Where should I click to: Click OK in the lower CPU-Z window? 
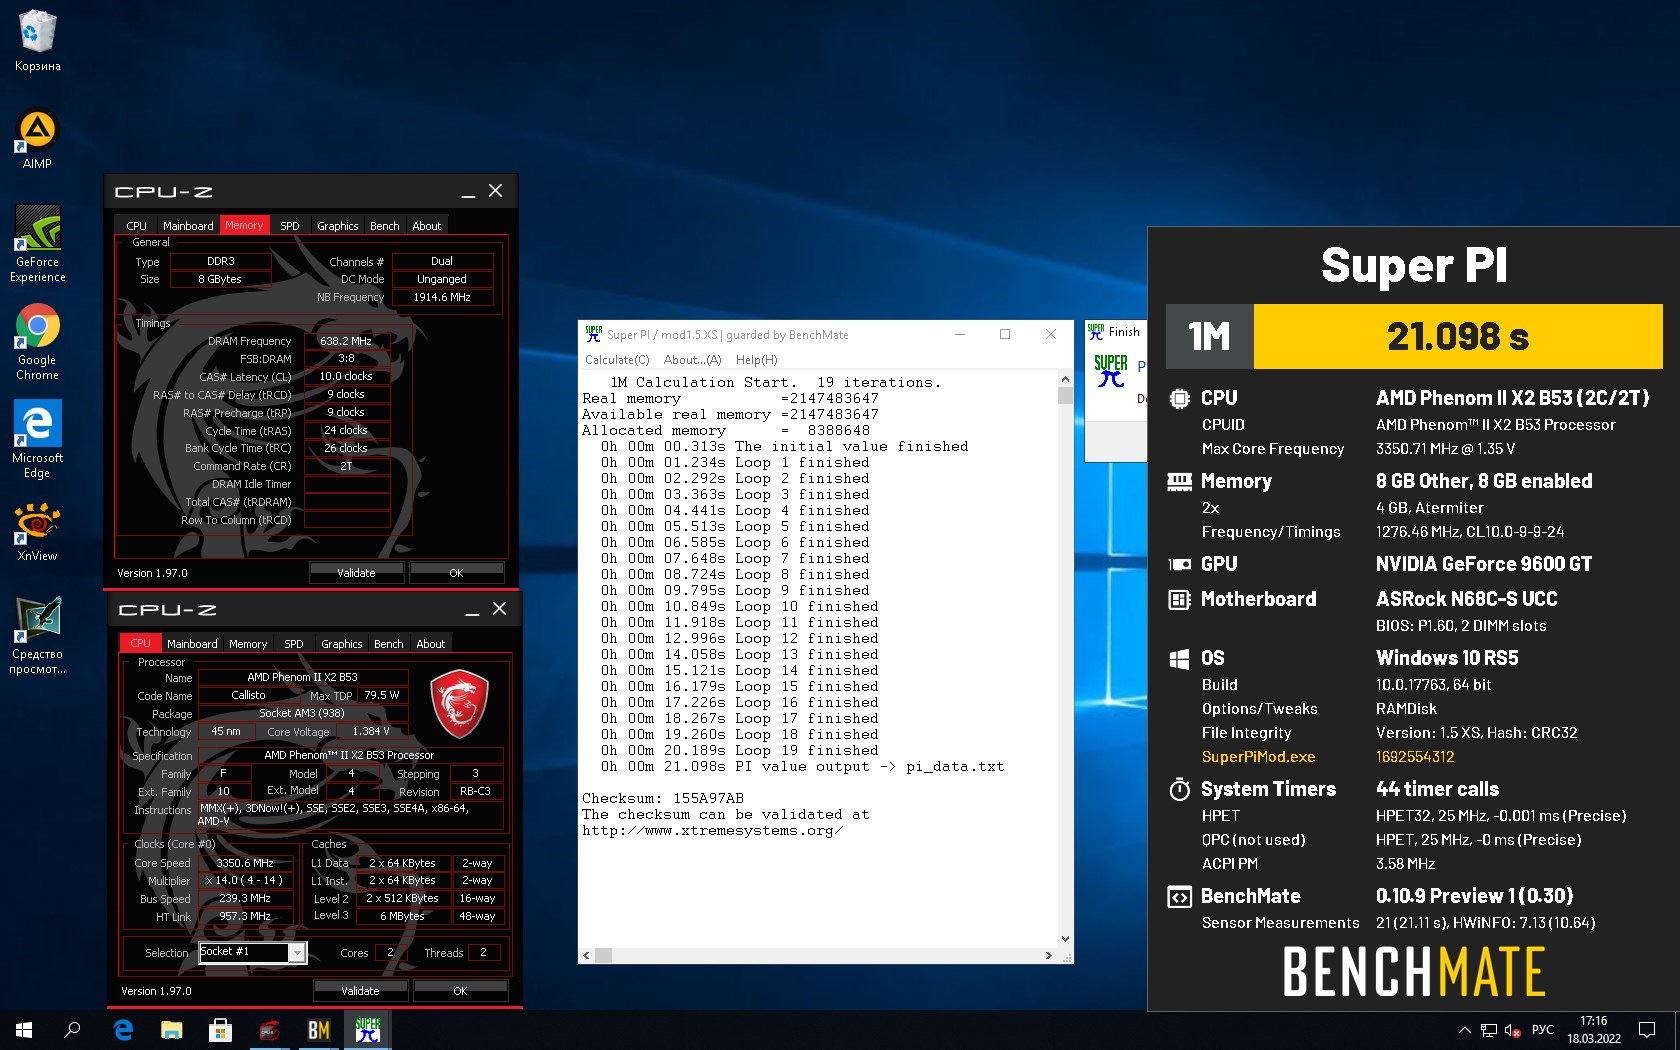tap(460, 991)
